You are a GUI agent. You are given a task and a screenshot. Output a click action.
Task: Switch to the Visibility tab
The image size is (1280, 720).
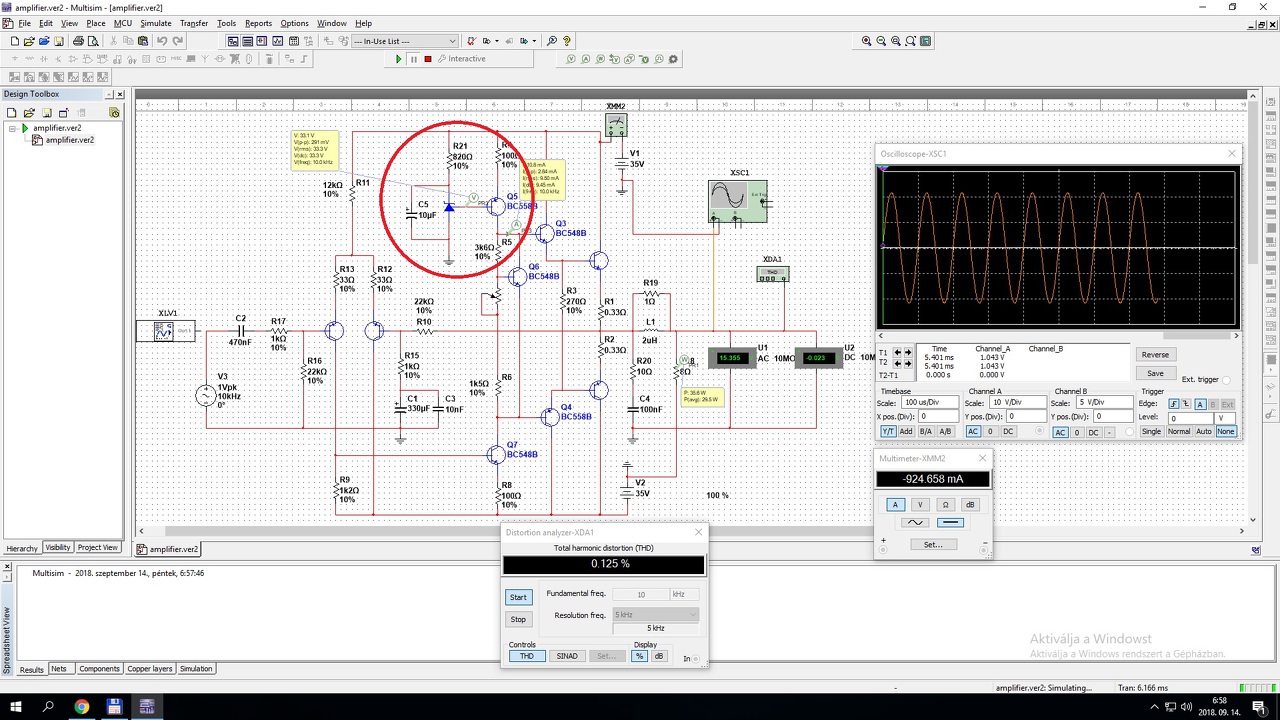pyautogui.click(x=58, y=548)
